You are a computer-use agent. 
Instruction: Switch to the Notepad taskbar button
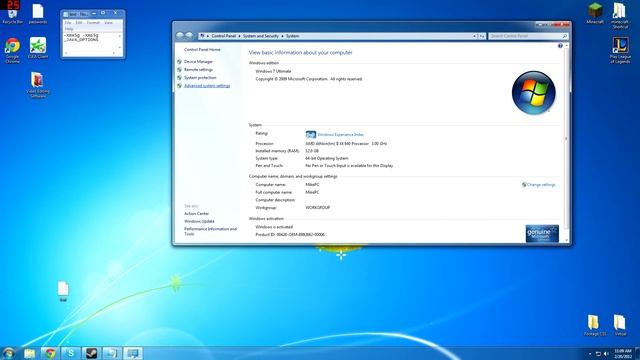pos(112,353)
